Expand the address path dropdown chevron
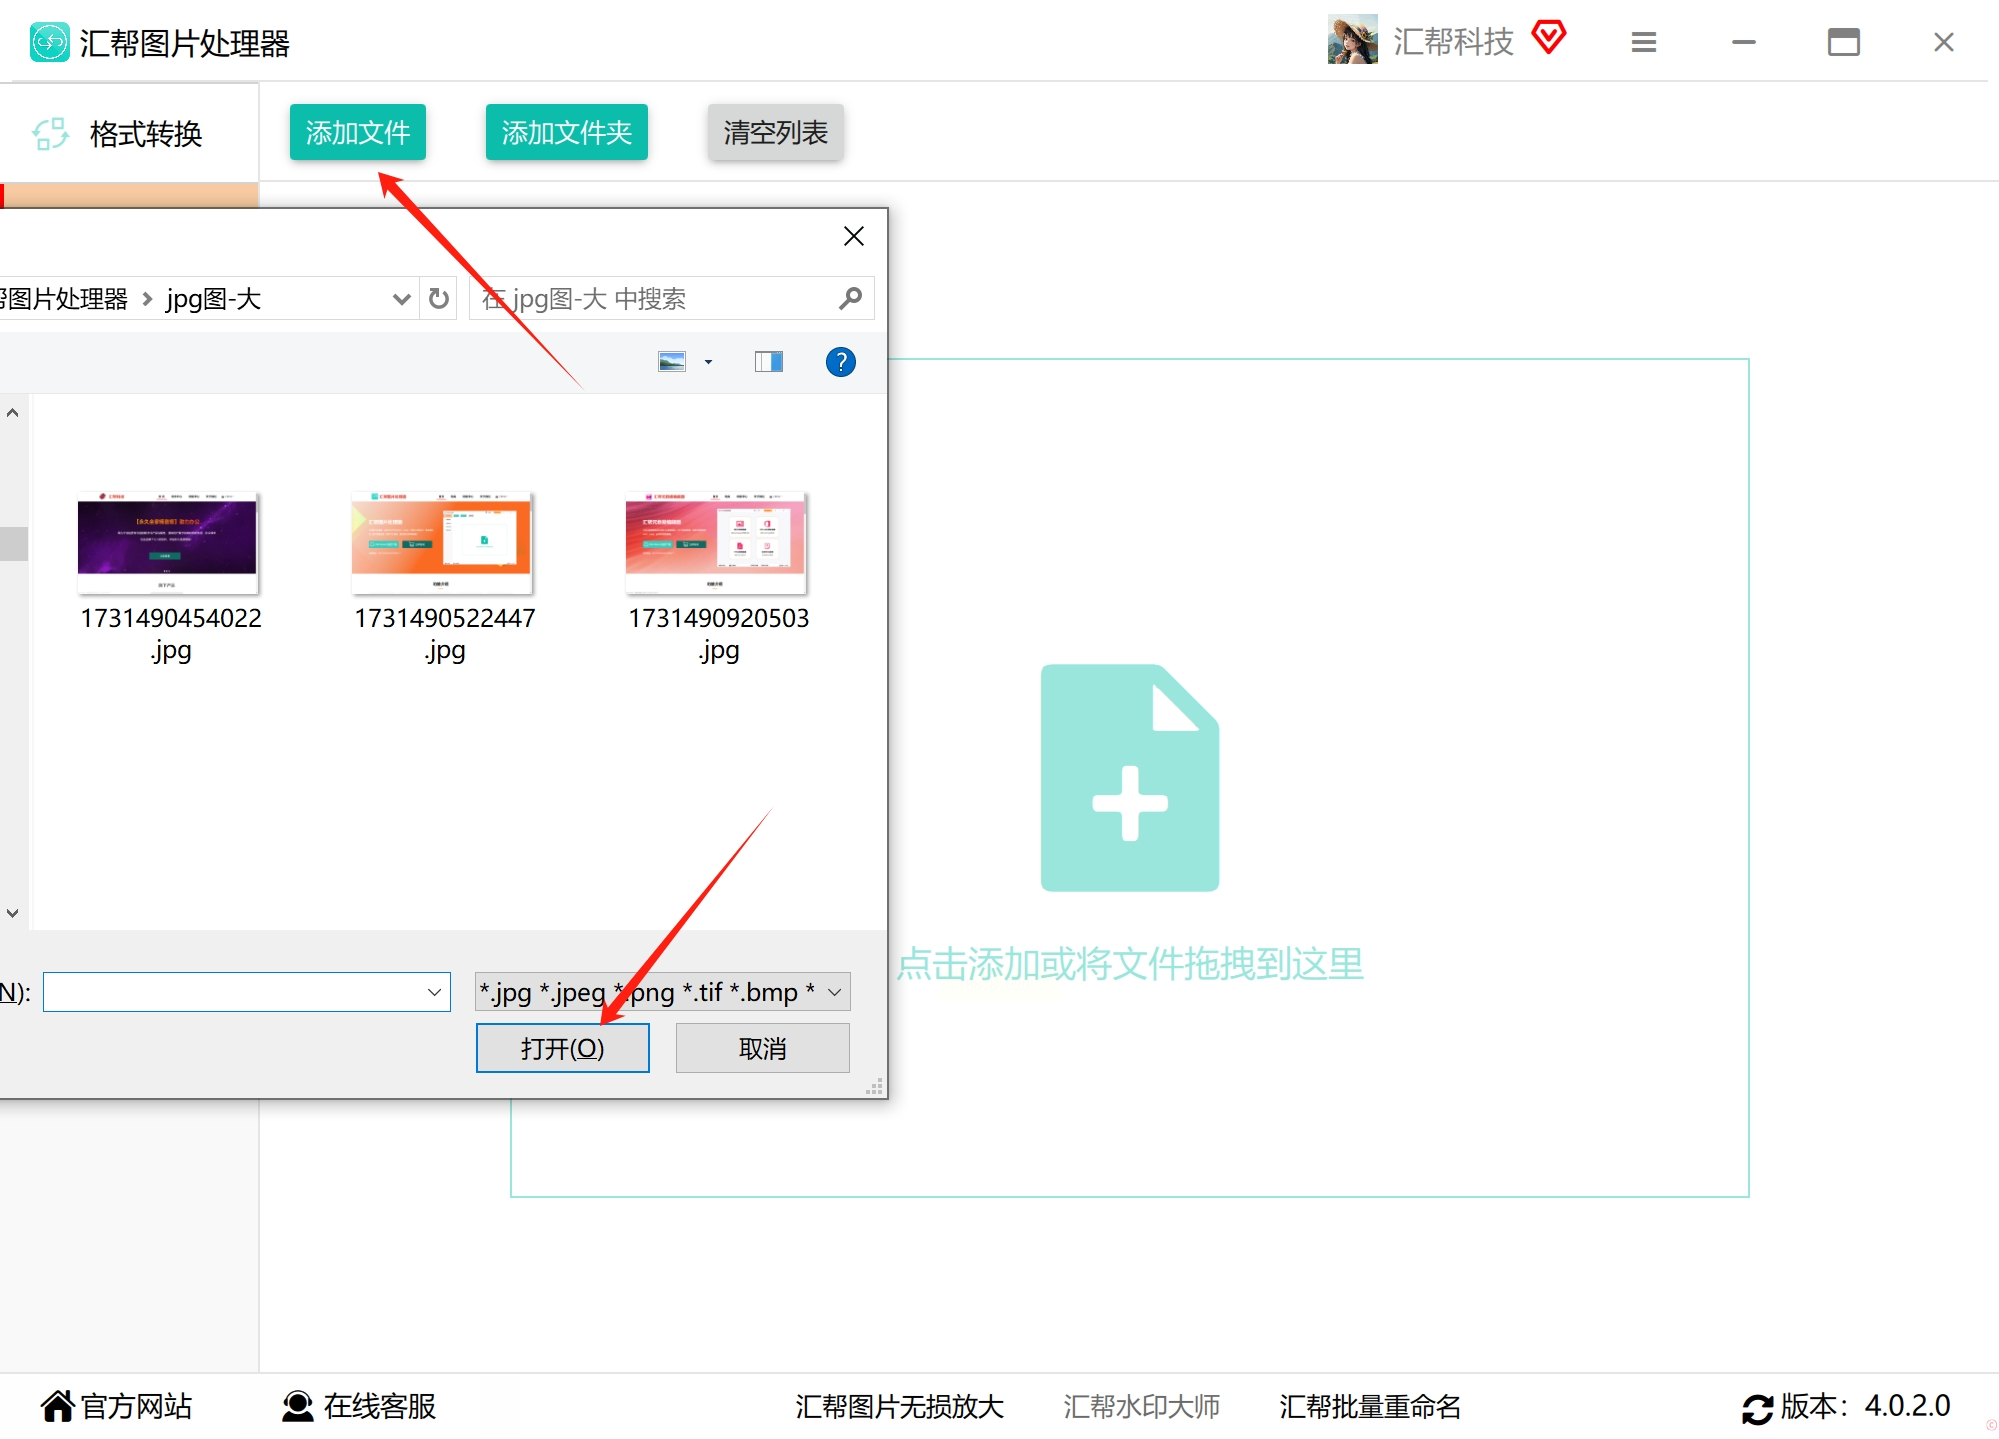This screenshot has width=1999, height=1439. pos(401,299)
